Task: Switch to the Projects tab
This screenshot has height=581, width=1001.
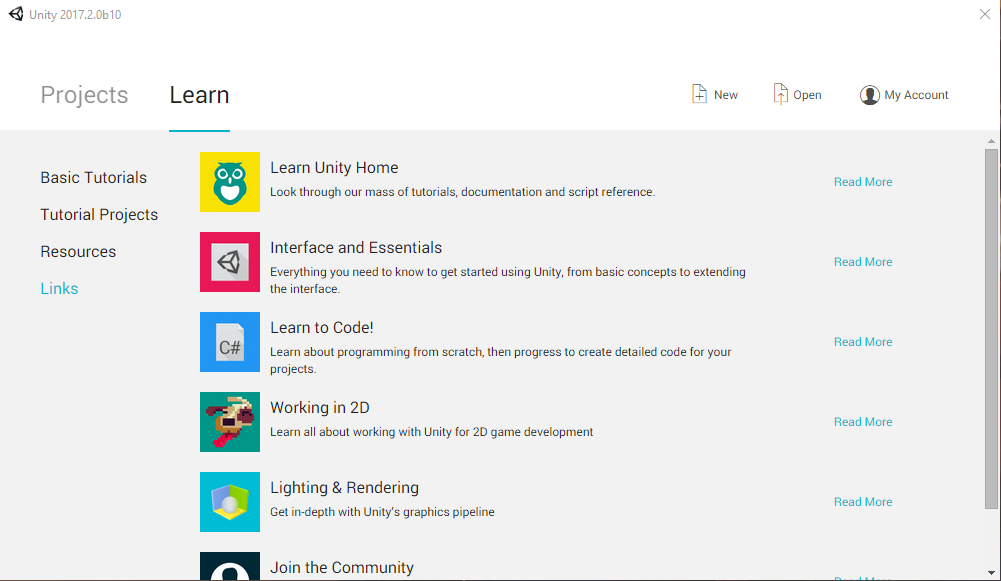Action: click(x=84, y=95)
